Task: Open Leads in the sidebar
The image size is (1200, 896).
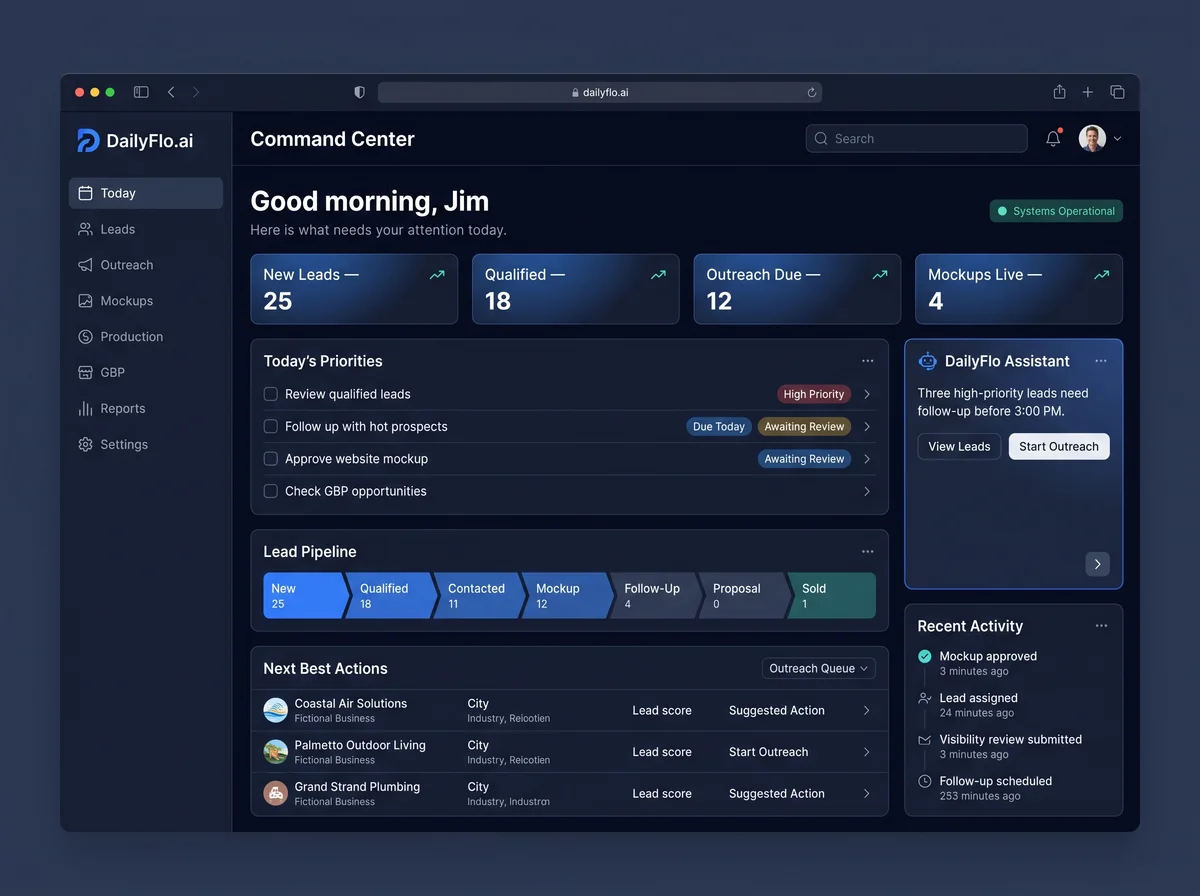Action: pos(146,229)
